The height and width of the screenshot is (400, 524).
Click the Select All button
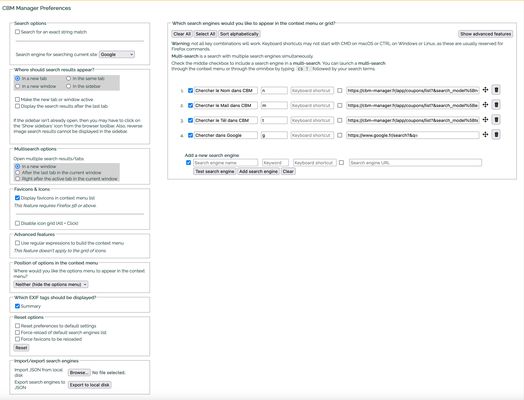click(x=205, y=34)
